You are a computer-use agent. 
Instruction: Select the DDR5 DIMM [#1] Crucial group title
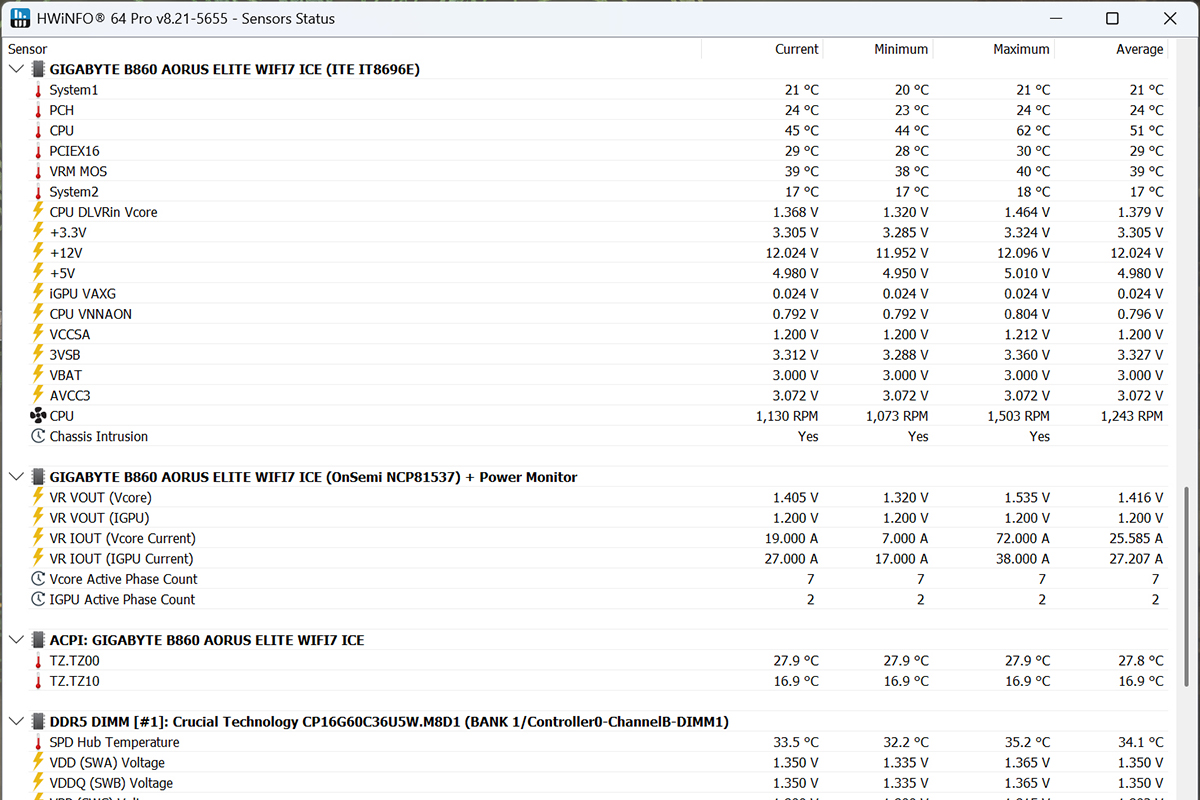coord(389,721)
